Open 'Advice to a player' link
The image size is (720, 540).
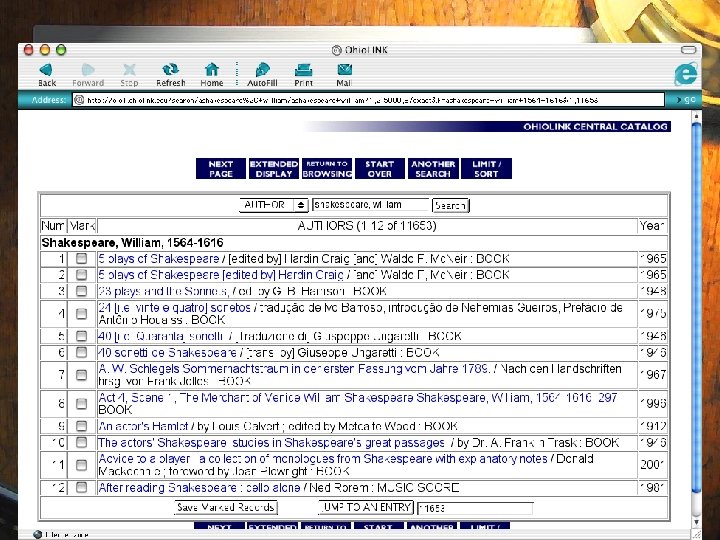(322, 459)
